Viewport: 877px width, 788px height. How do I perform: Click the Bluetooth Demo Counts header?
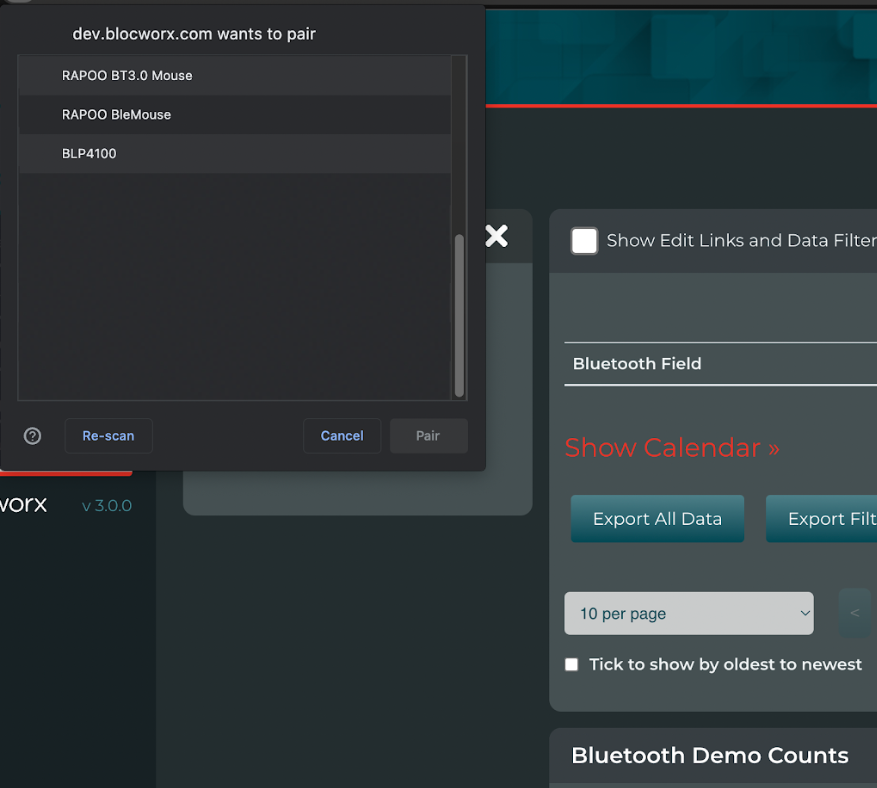pos(710,756)
